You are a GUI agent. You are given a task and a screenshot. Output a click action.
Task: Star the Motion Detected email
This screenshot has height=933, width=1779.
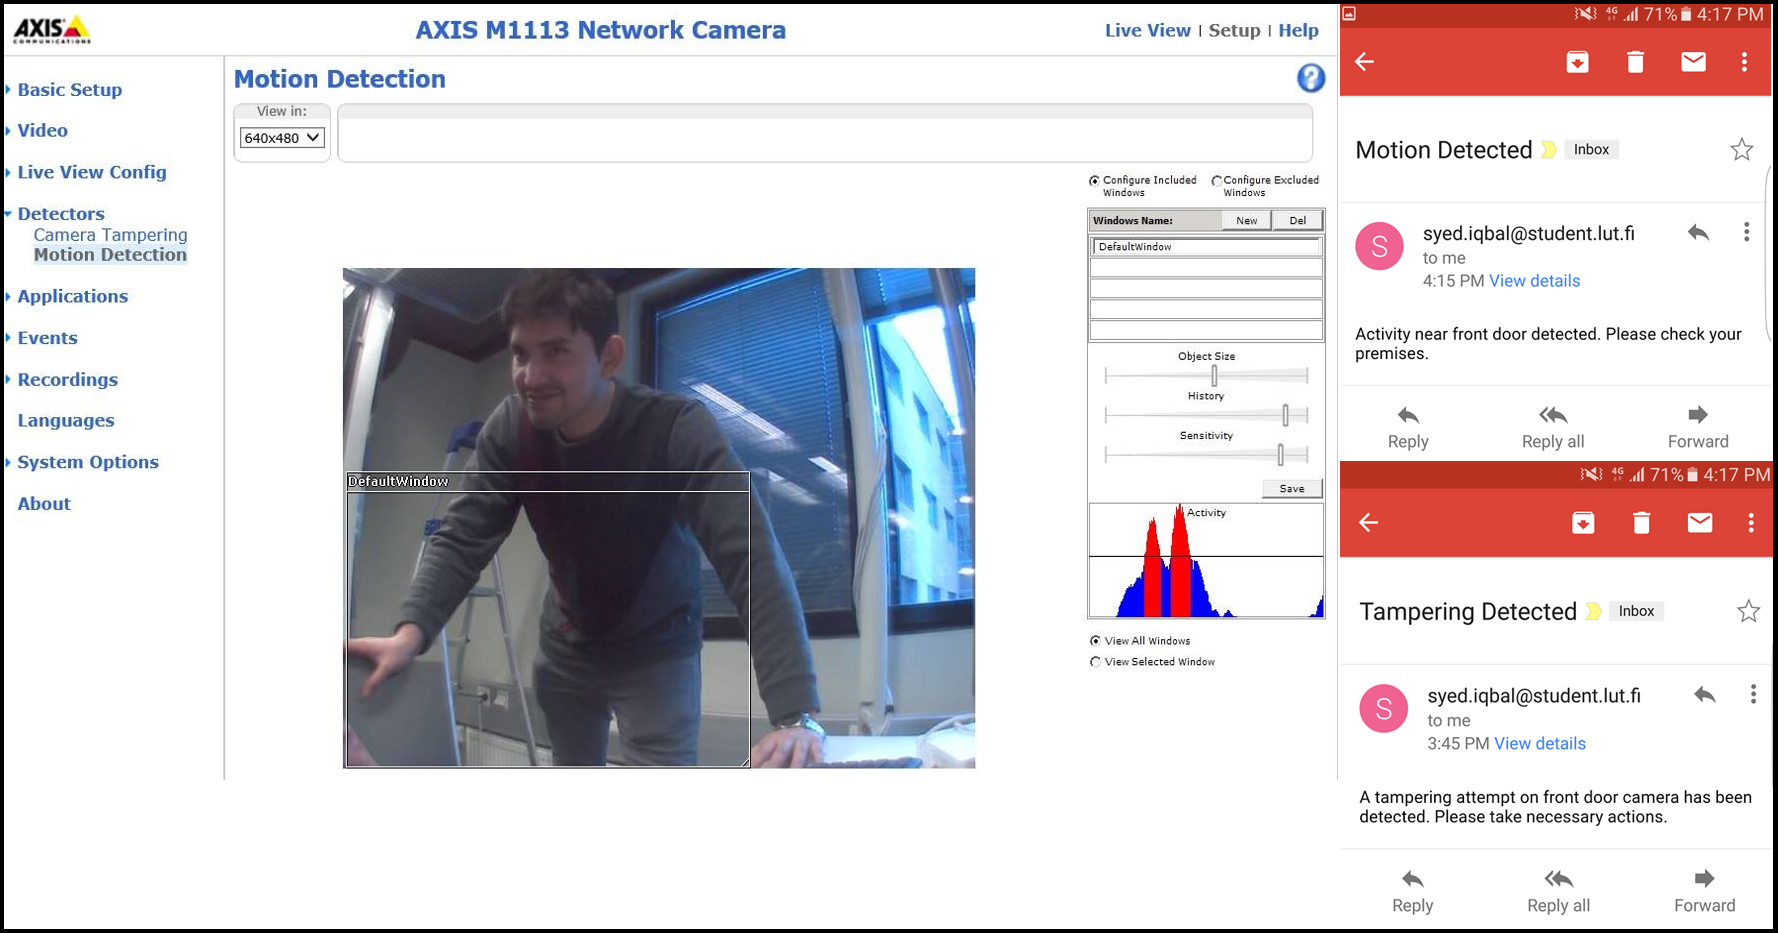pyautogui.click(x=1742, y=149)
